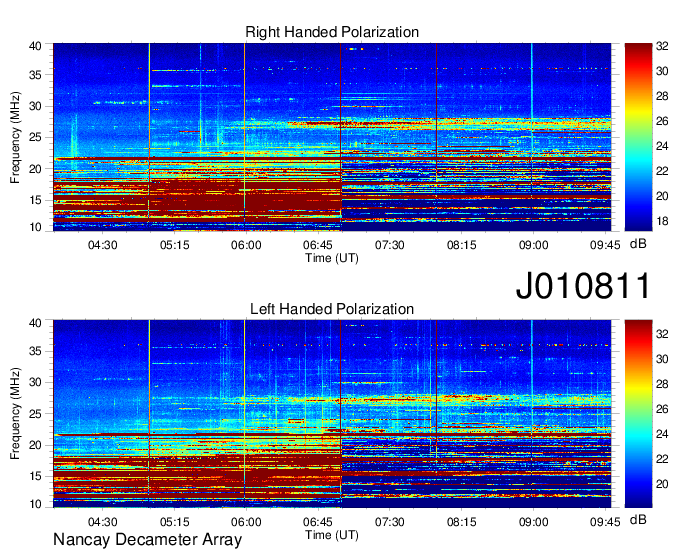680x552 pixels.
Task: Click the 'Nancay Decameter Array' caption
Action: point(147,539)
